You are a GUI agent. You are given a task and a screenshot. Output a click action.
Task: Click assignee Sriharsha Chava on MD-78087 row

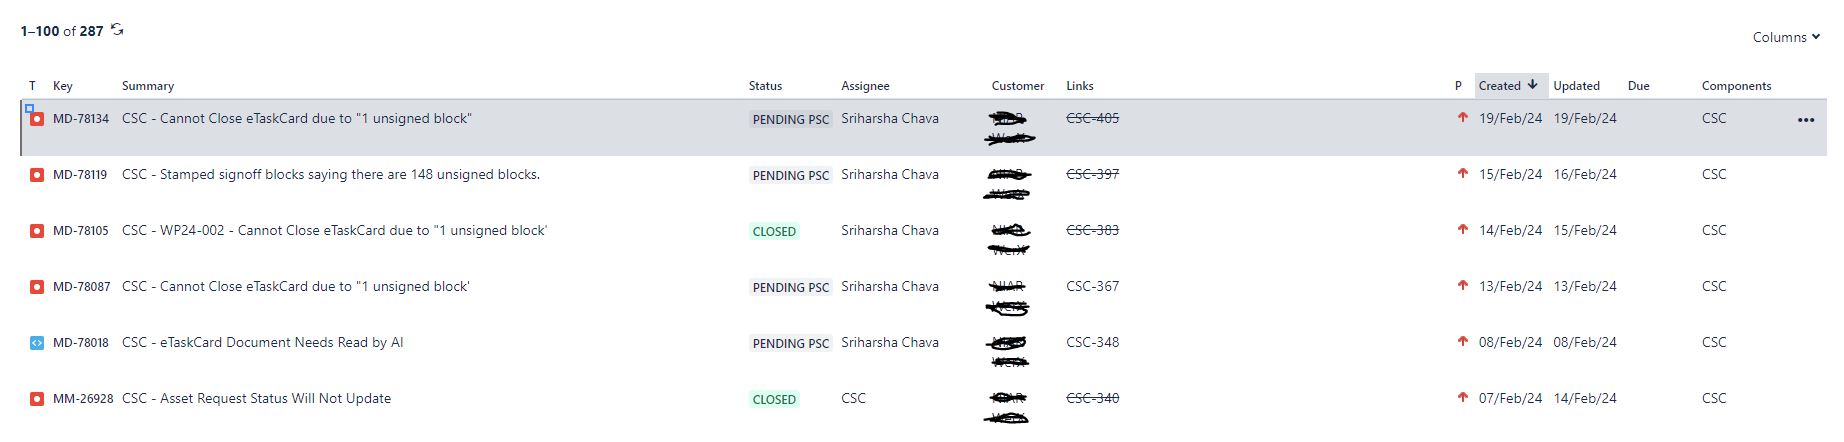pos(889,286)
